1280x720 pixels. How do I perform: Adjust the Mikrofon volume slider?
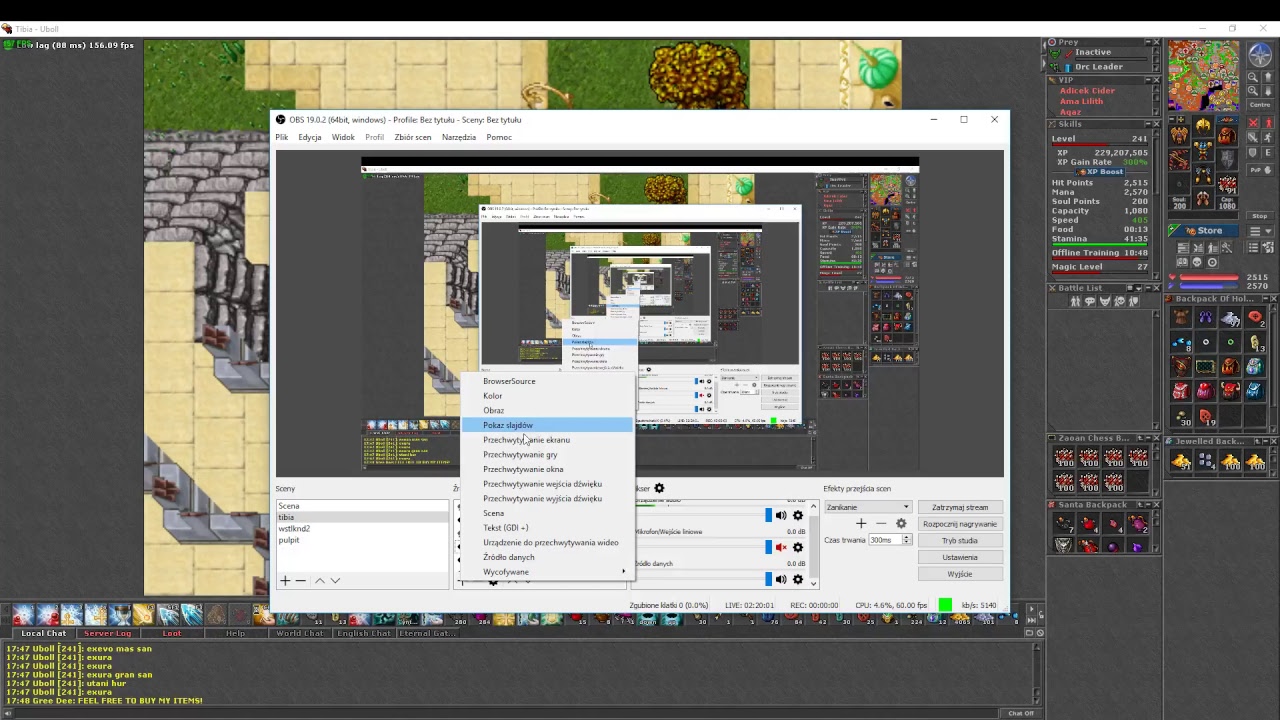pyautogui.click(x=768, y=547)
